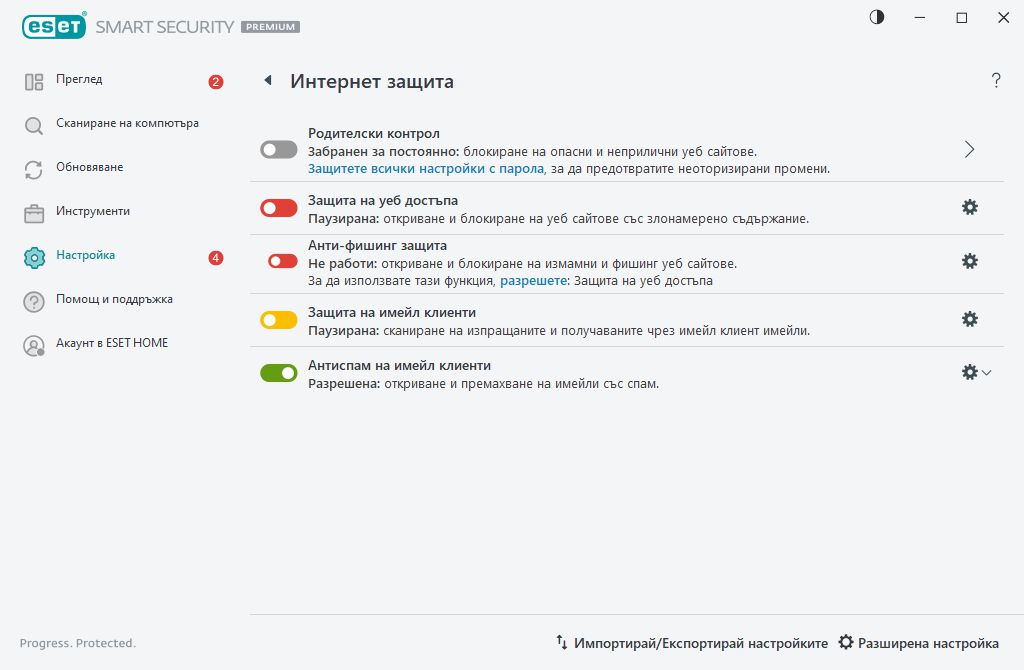Go to Сканиране на компютъра

click(x=127, y=124)
